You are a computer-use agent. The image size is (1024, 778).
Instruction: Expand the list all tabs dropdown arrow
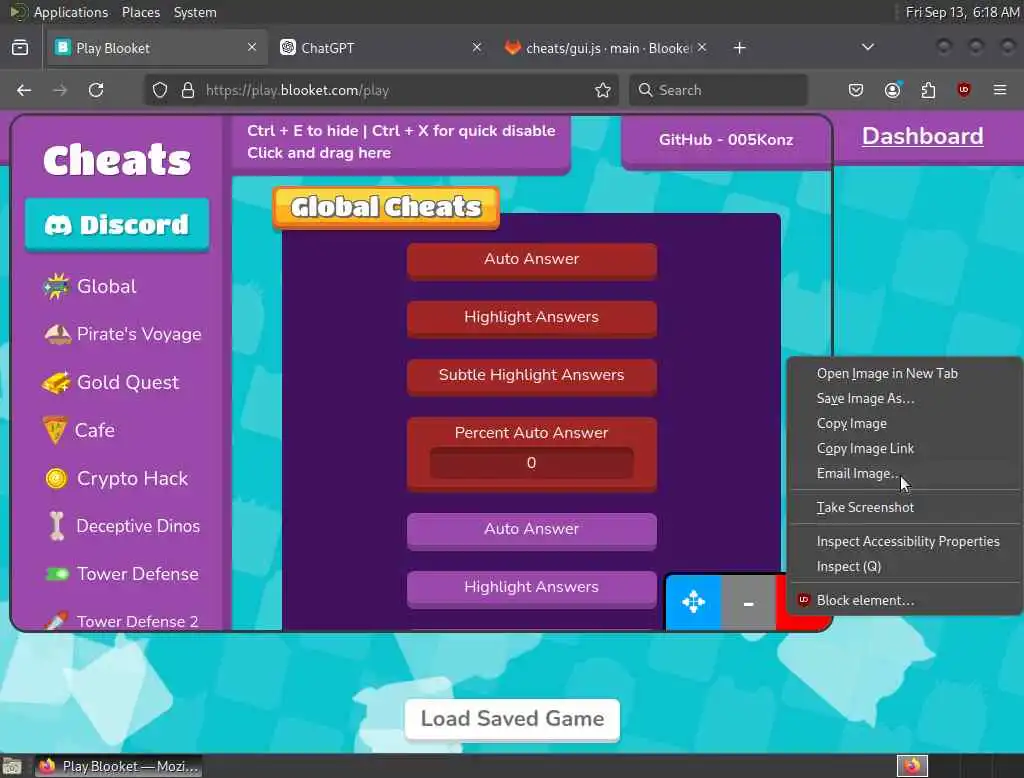[867, 47]
